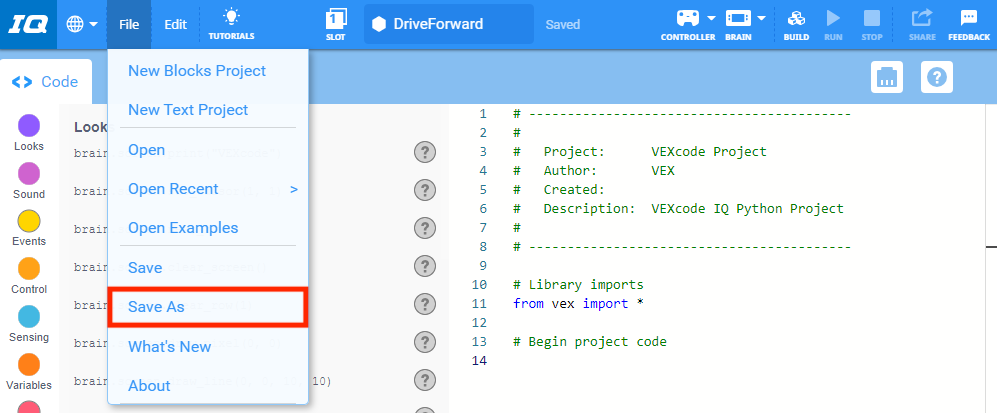Open the monitor console icon

886,78
